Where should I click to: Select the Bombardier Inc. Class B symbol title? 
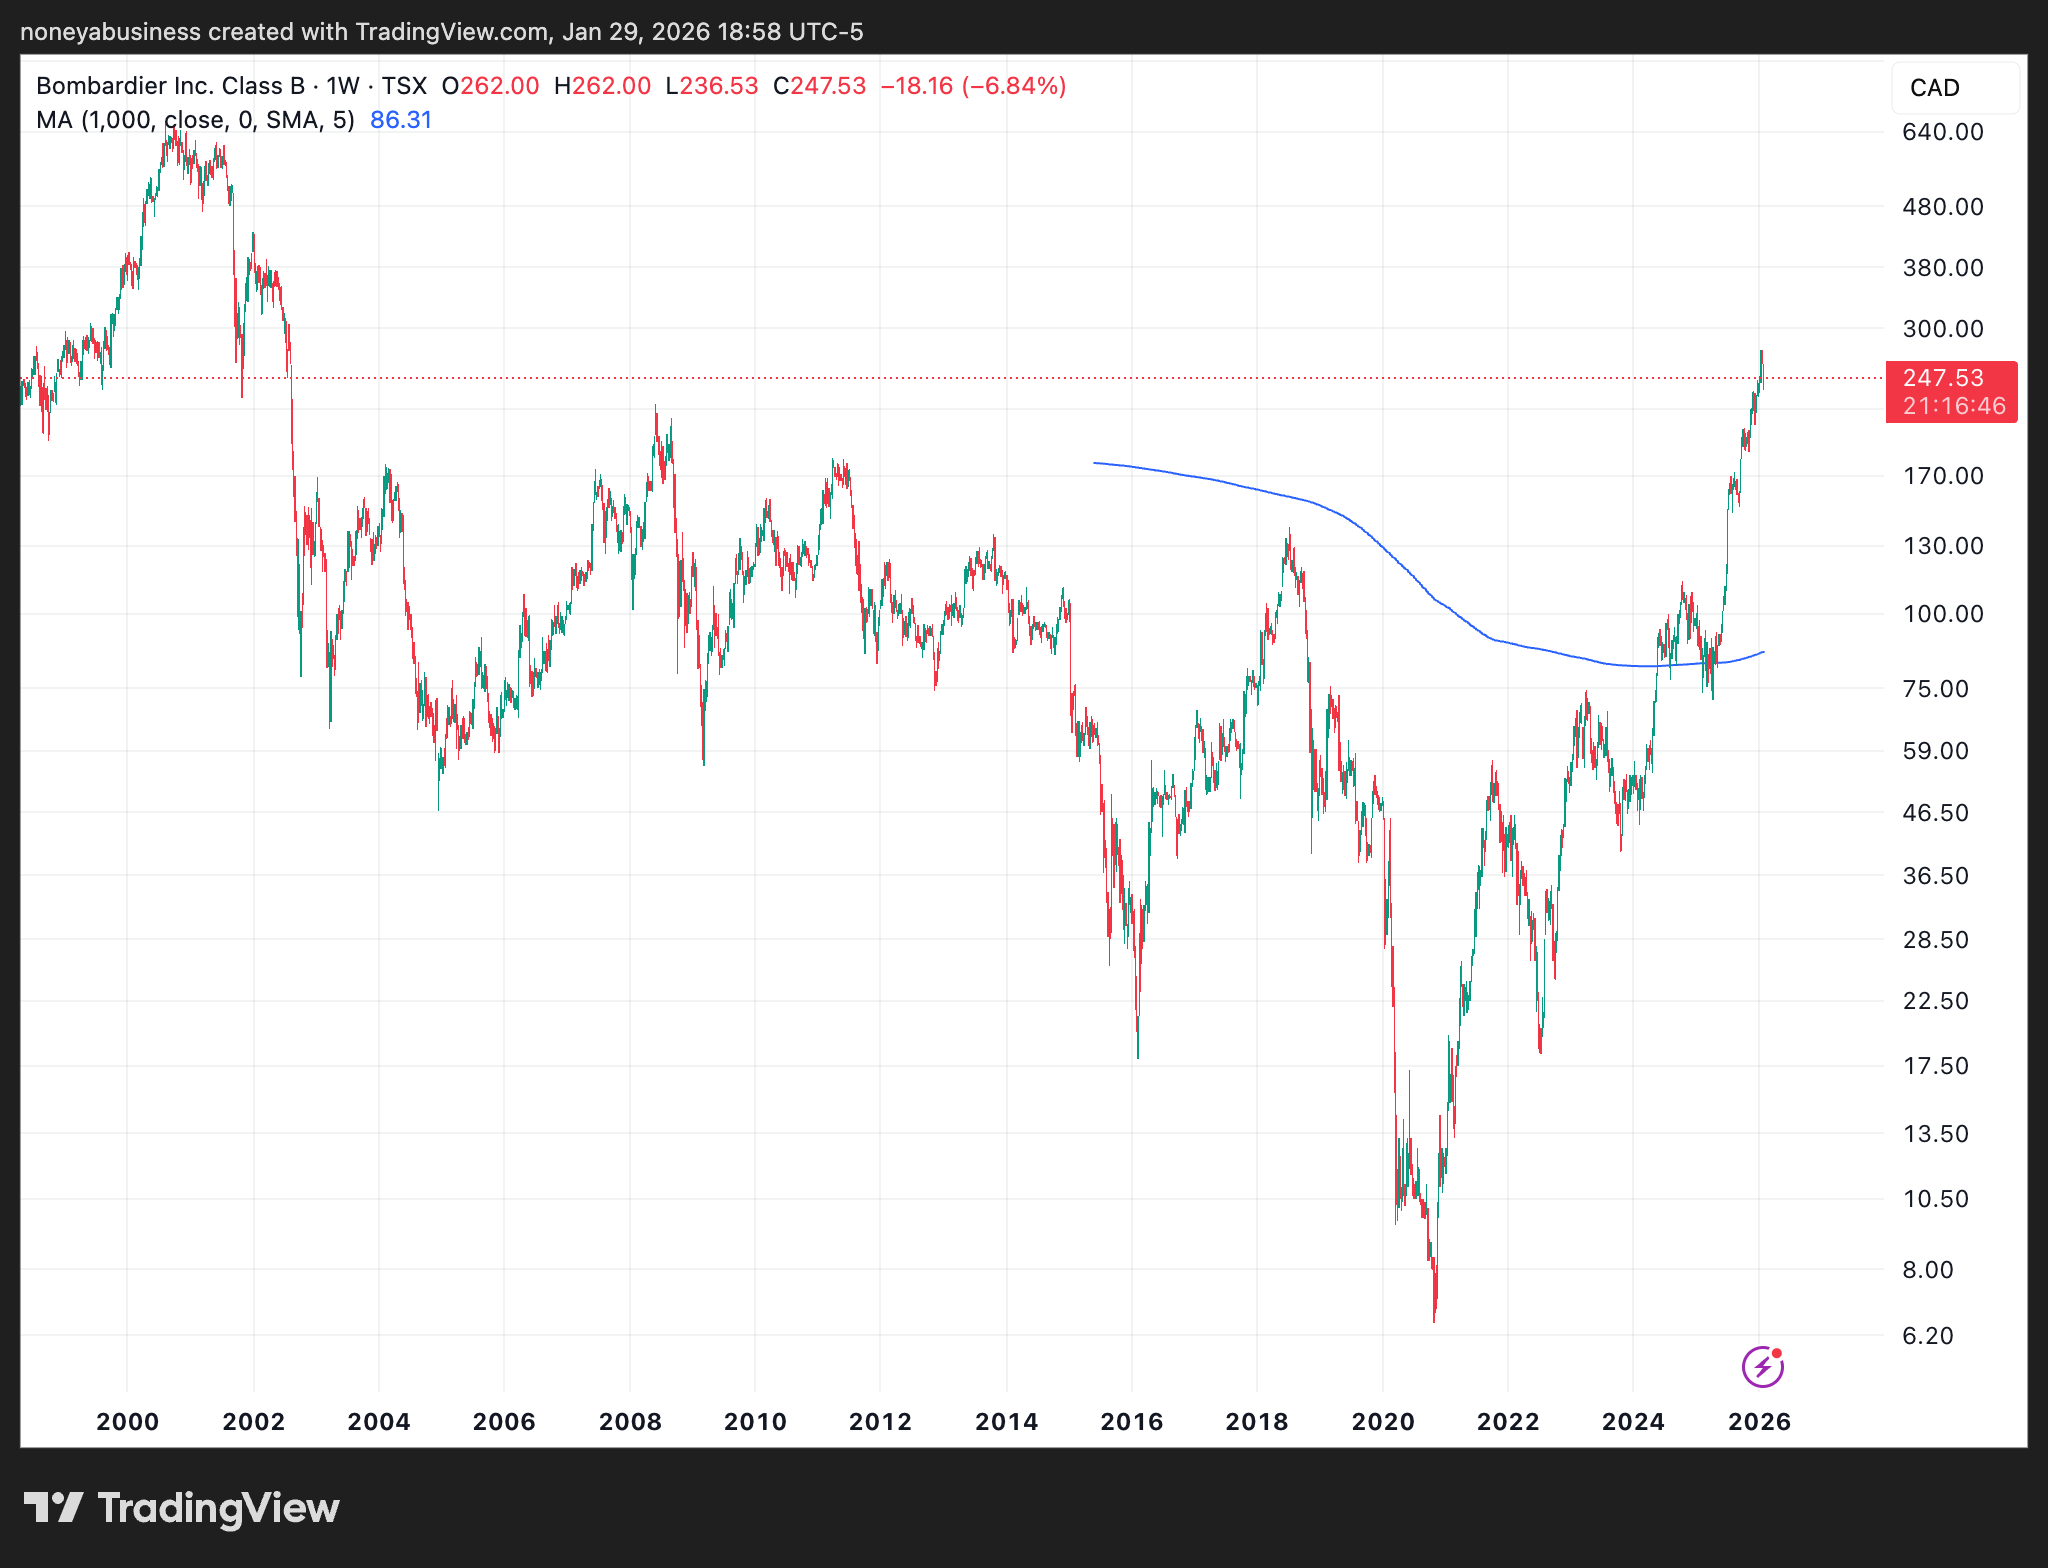[170, 86]
